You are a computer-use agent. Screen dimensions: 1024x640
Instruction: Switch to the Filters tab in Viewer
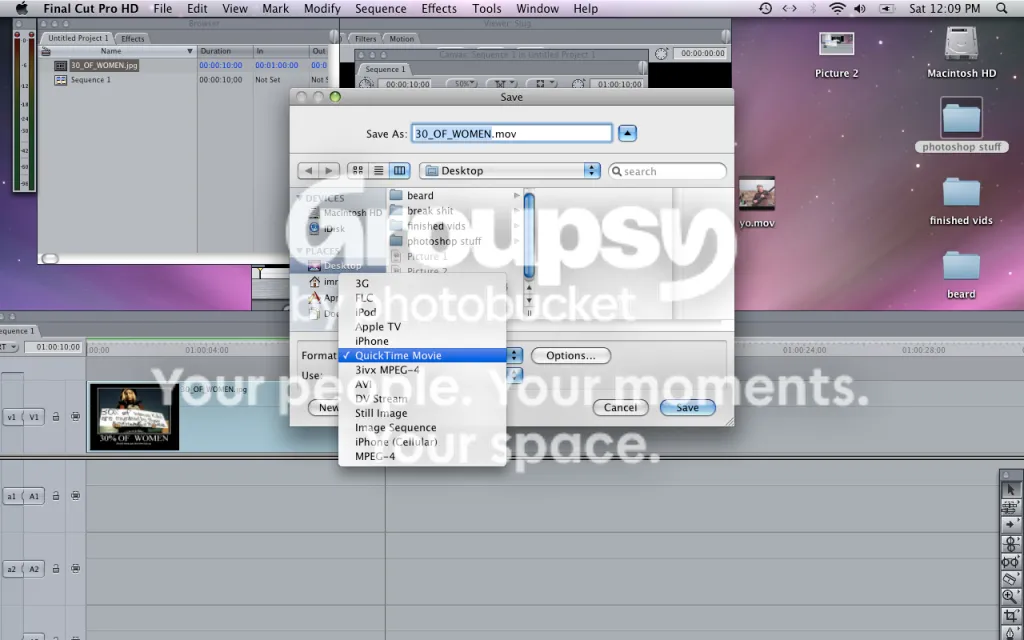click(x=366, y=39)
